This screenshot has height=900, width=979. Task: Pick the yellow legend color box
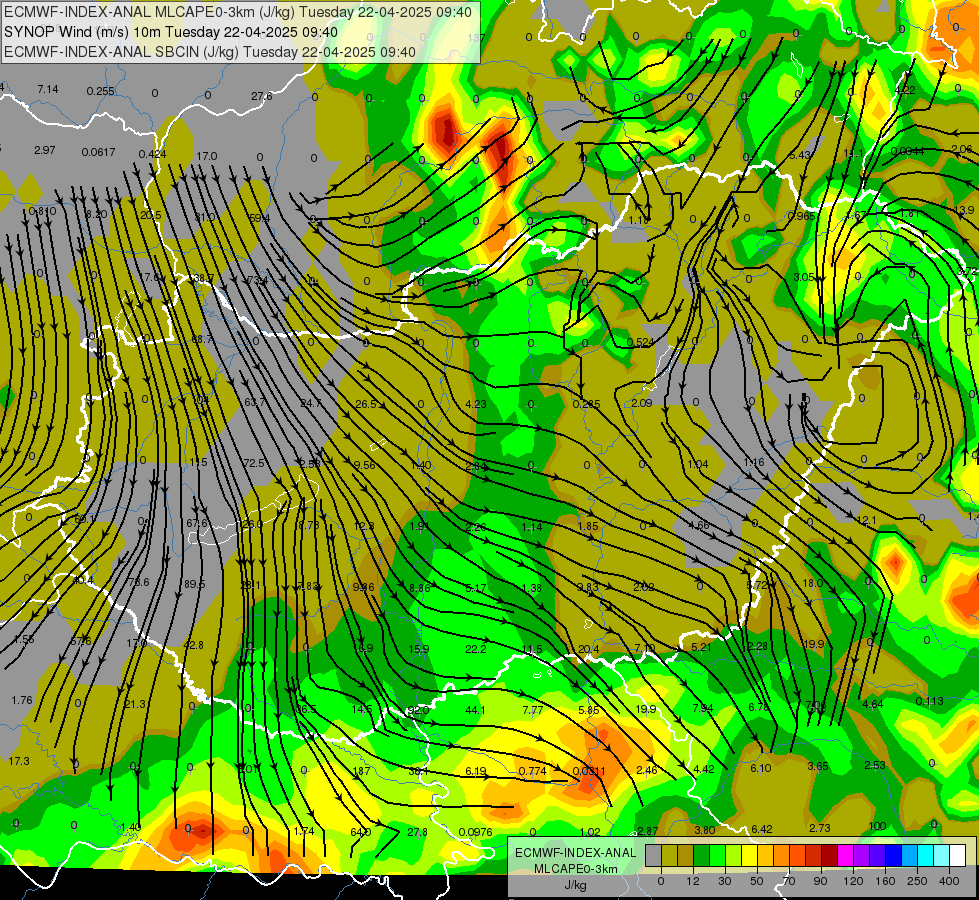click(749, 856)
